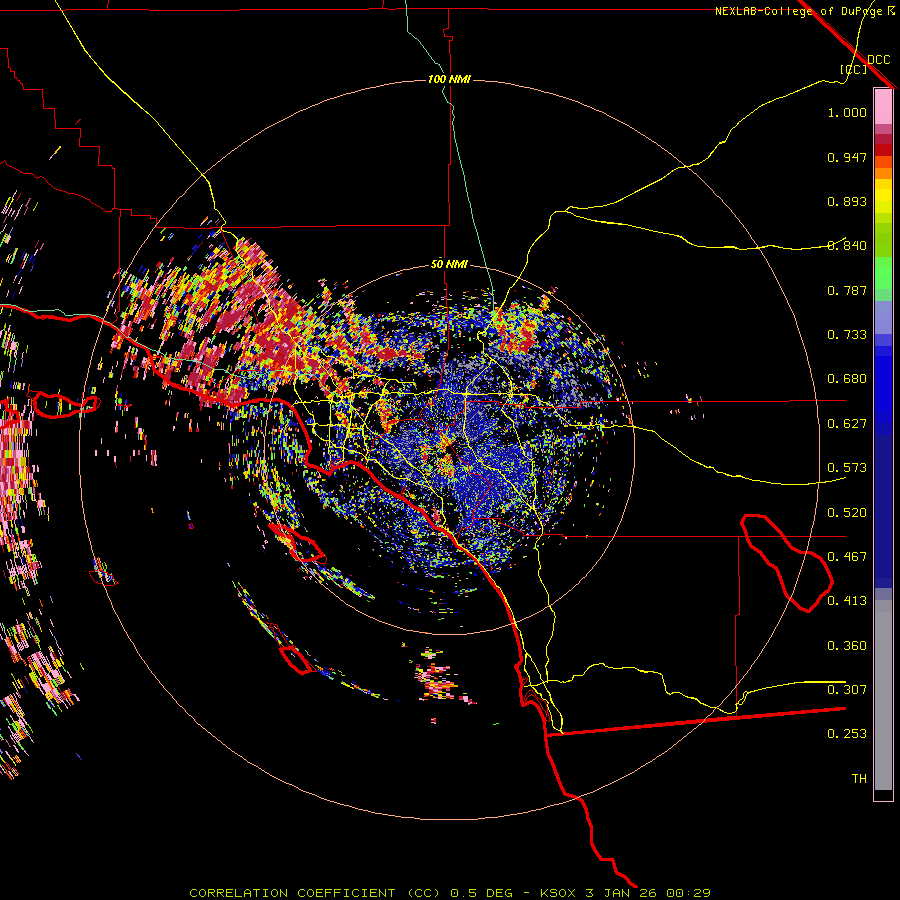
Task: Click the 50 NMI range ring label
Action: coord(449,264)
